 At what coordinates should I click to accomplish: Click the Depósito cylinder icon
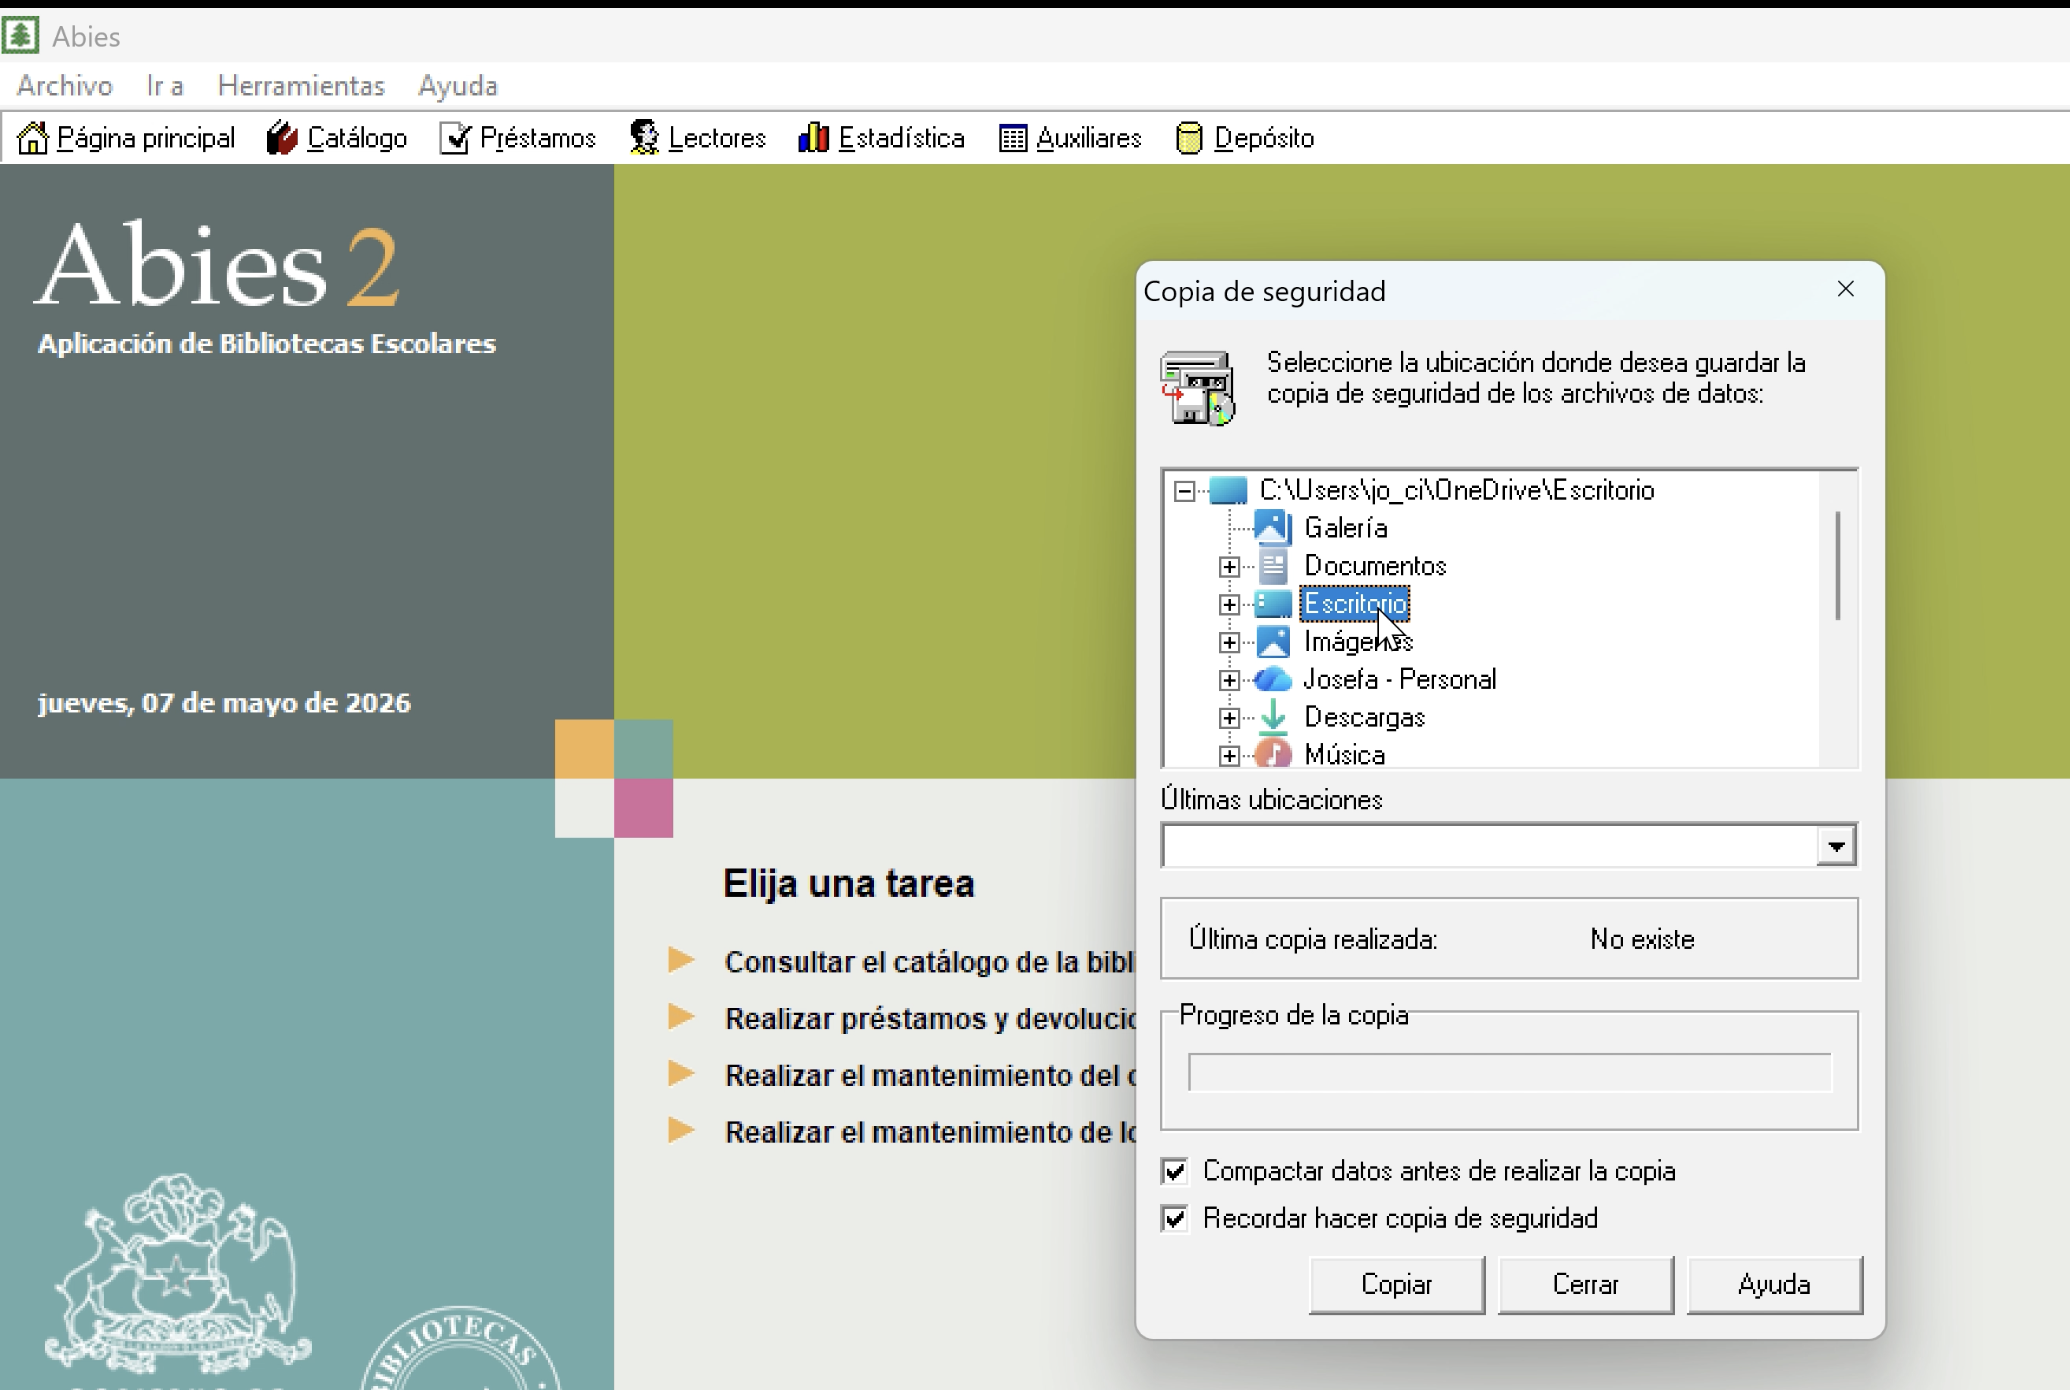[x=1189, y=138]
